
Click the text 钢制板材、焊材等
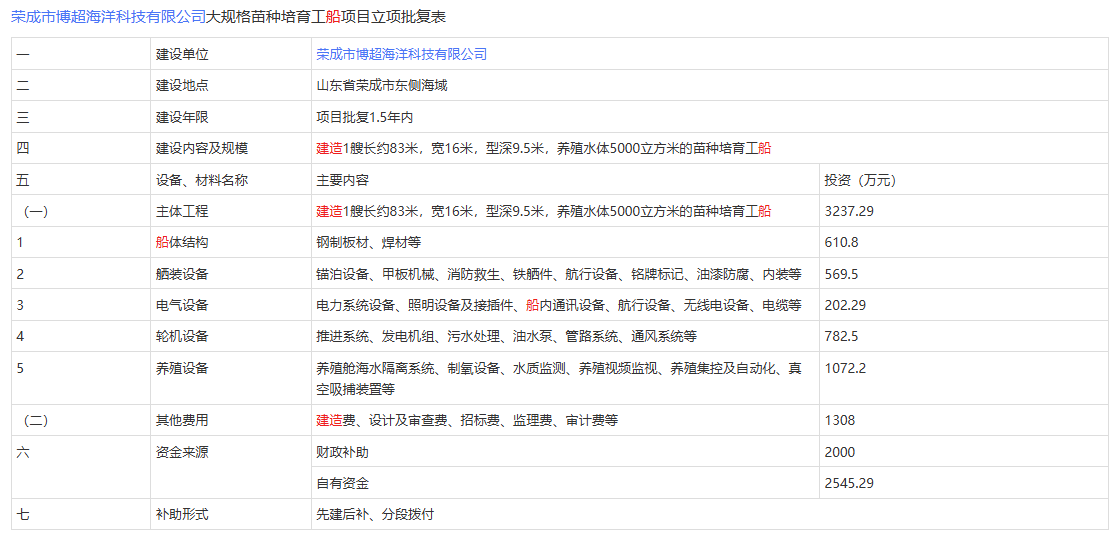point(369,243)
